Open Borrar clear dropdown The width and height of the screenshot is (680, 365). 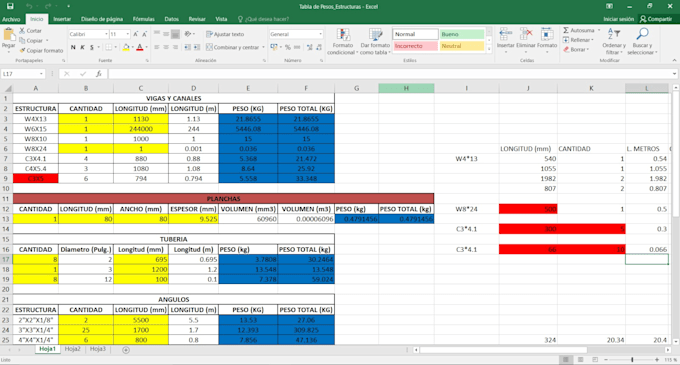coord(576,49)
